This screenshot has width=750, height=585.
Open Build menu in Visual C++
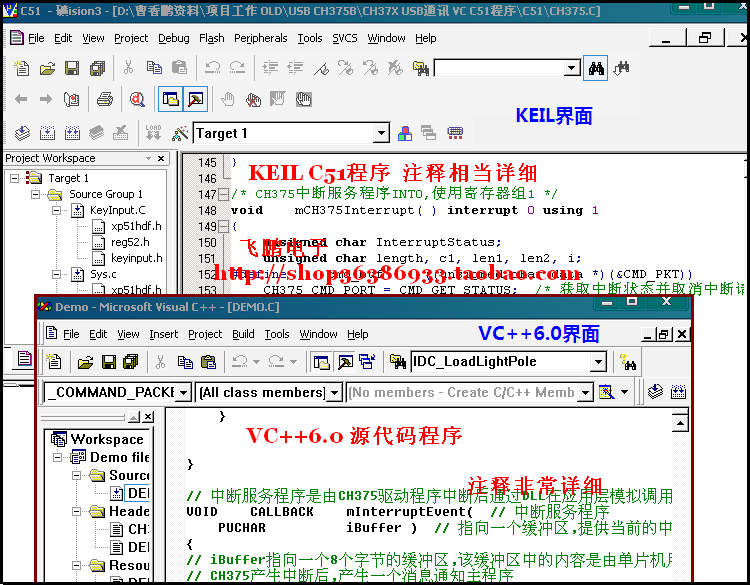(243, 334)
